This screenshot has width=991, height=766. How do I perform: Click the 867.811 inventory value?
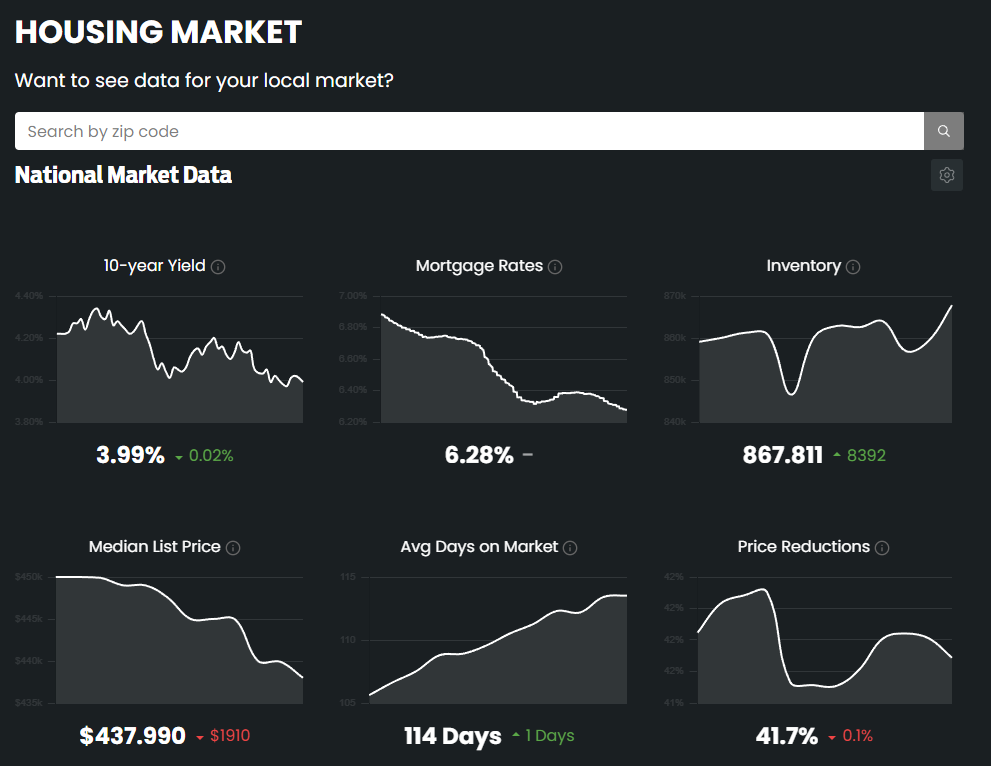click(x=783, y=455)
